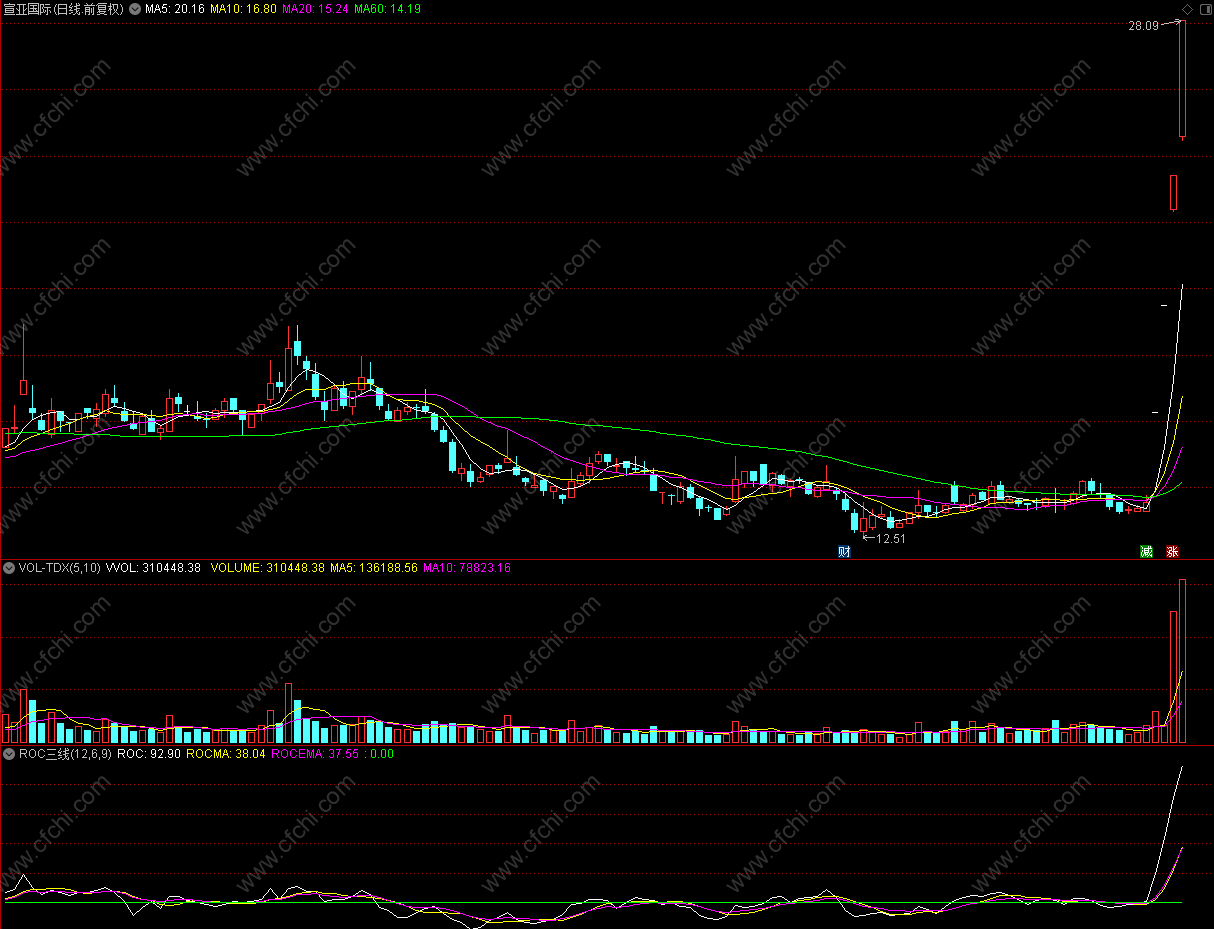
Task: Click the ROC: 92.90 value
Action: 149,754
